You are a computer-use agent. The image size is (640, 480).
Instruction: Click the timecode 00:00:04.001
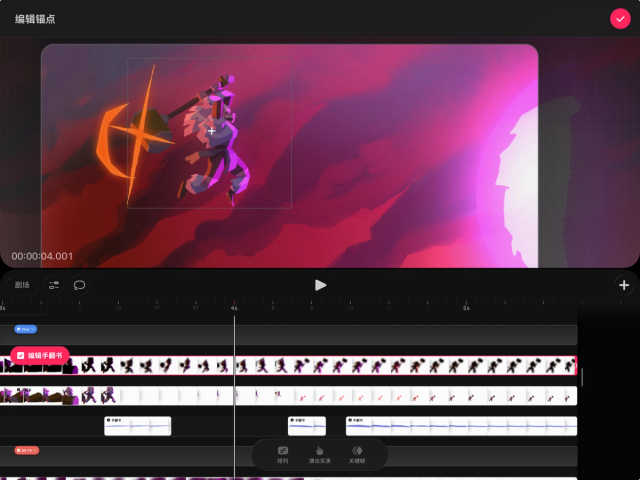42,256
